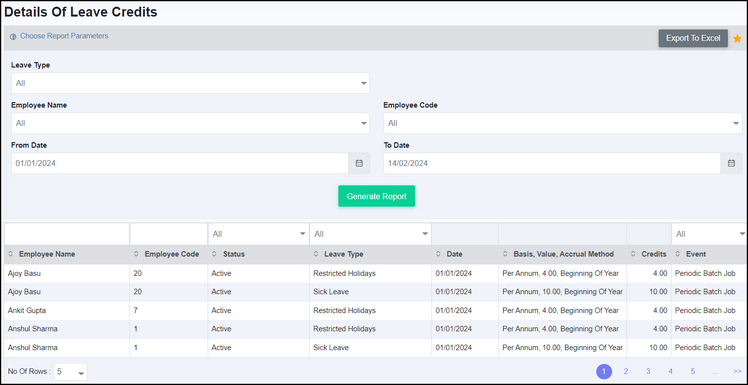This screenshot has height=385, width=748.
Task: Click the Employee Name column header
Action: click(47, 254)
